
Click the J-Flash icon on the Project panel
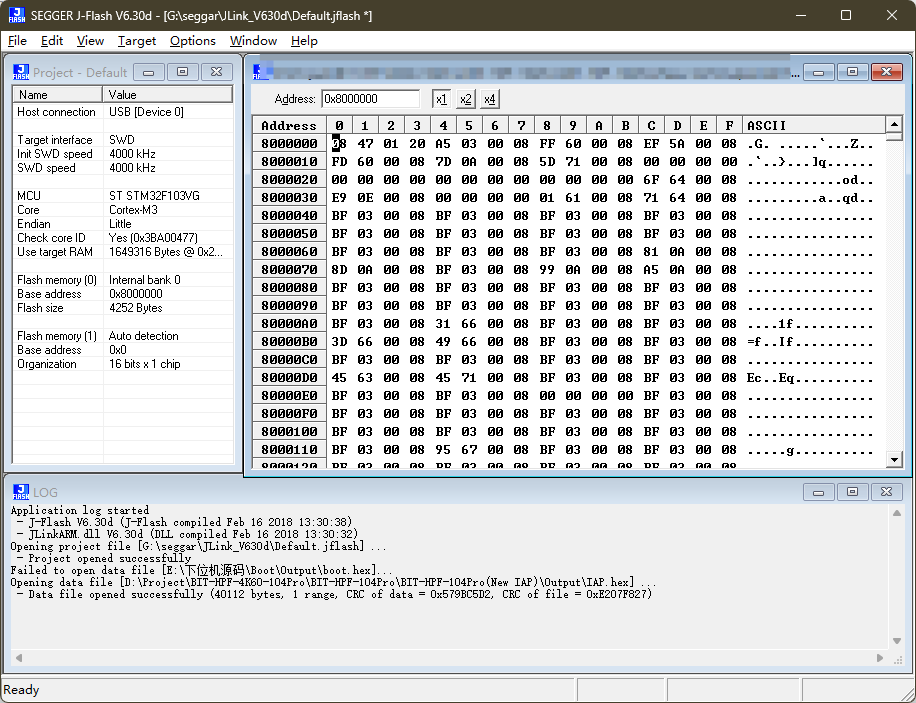[x=22, y=71]
